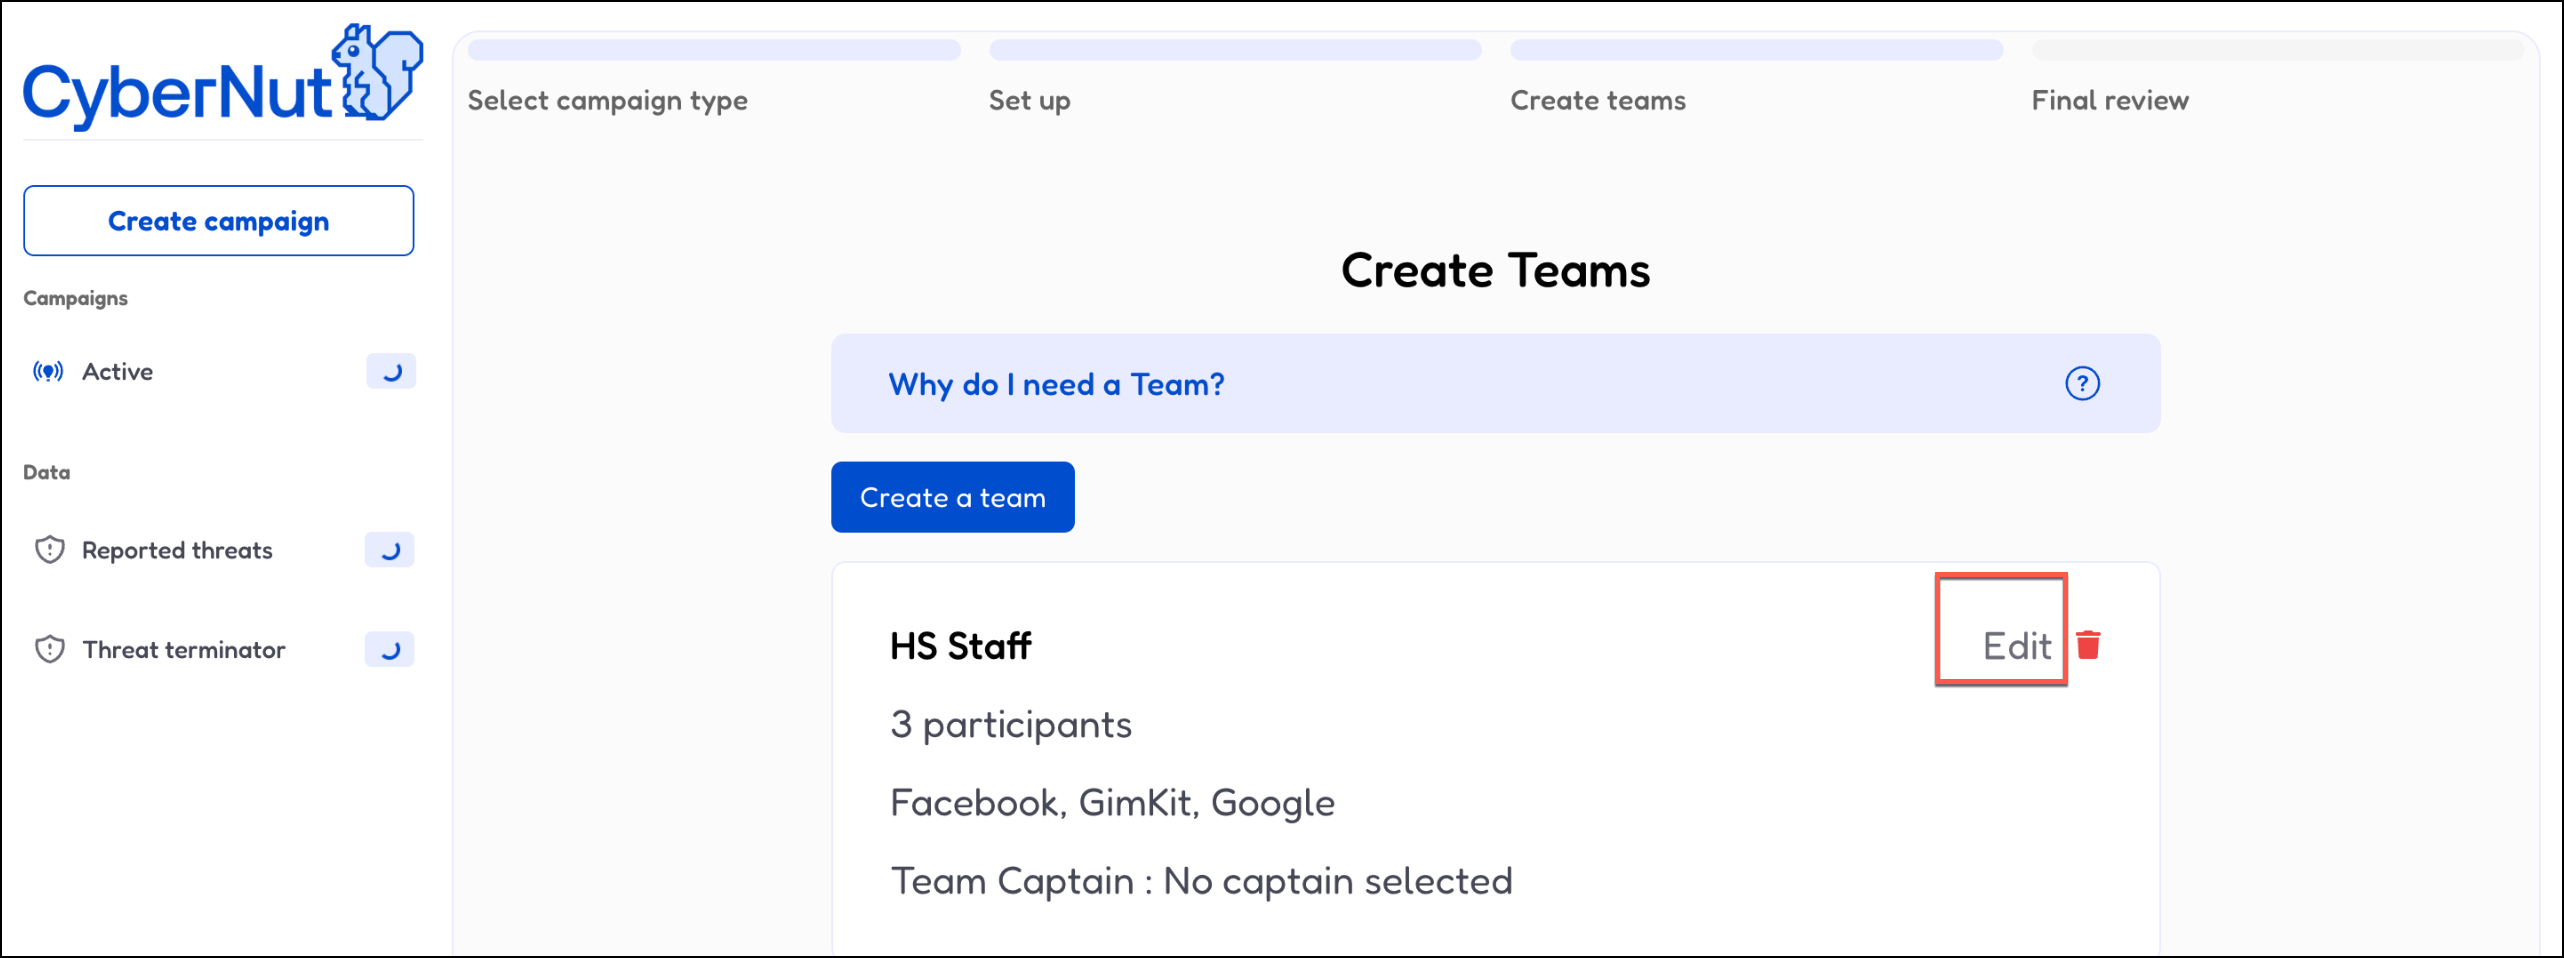Click the Active campaigns broadcast icon
2564x958 pixels.
pos(48,372)
